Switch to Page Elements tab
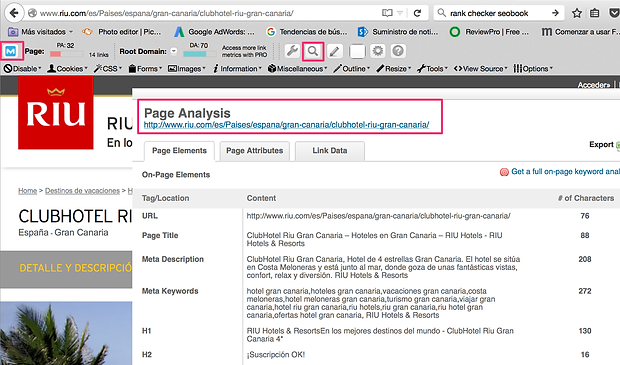This screenshot has width=620, height=365. tap(179, 151)
